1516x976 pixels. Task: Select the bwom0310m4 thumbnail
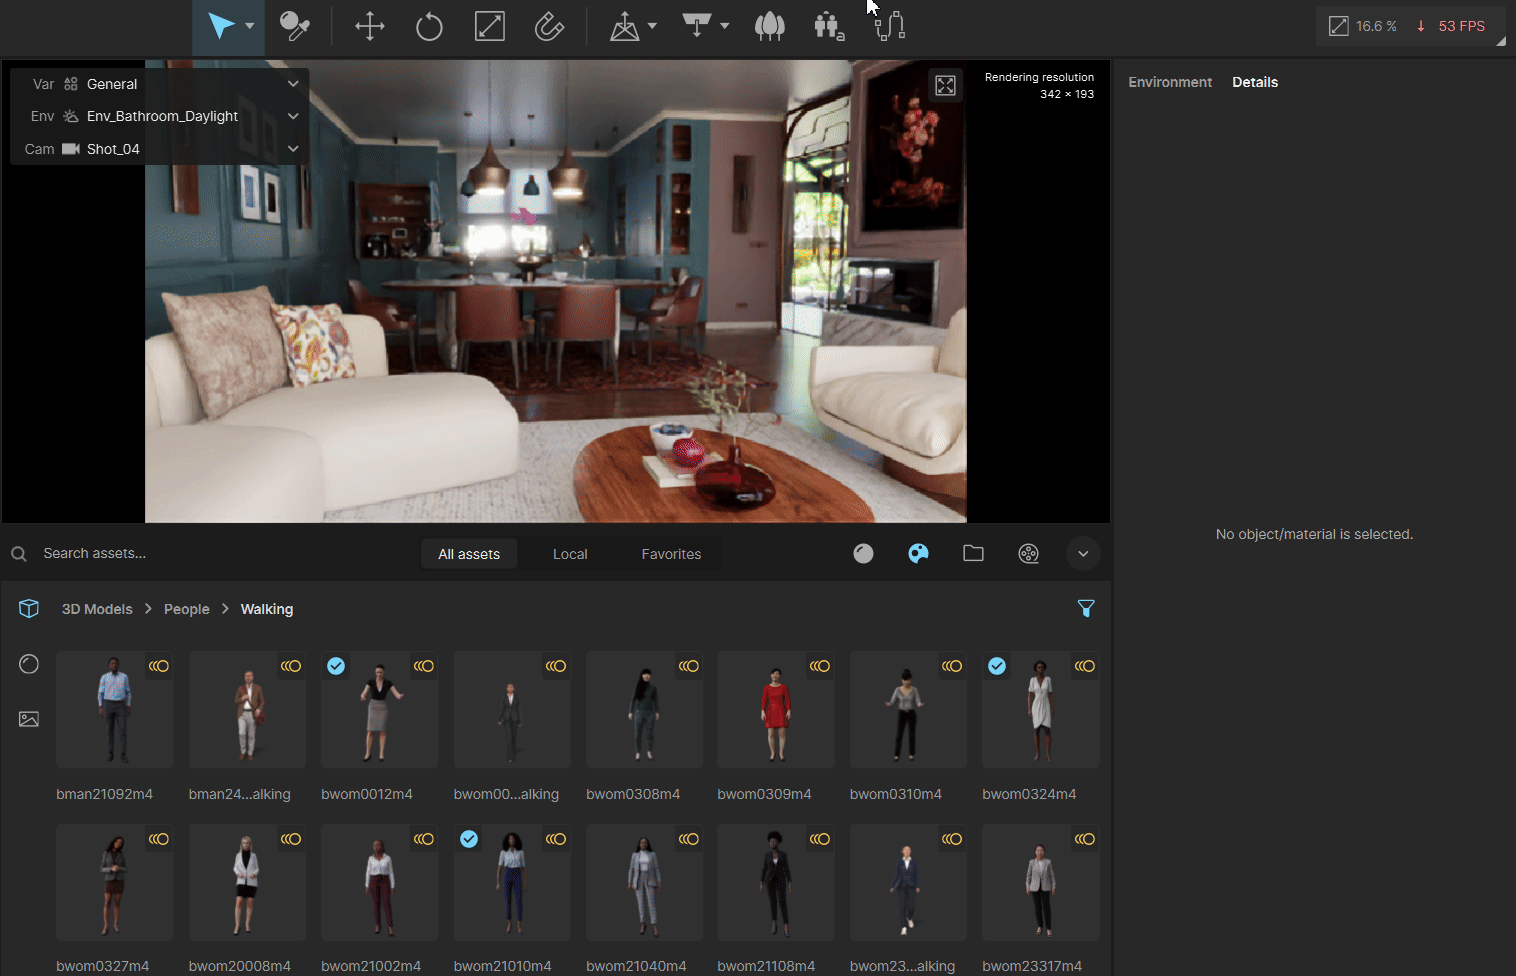(x=908, y=710)
